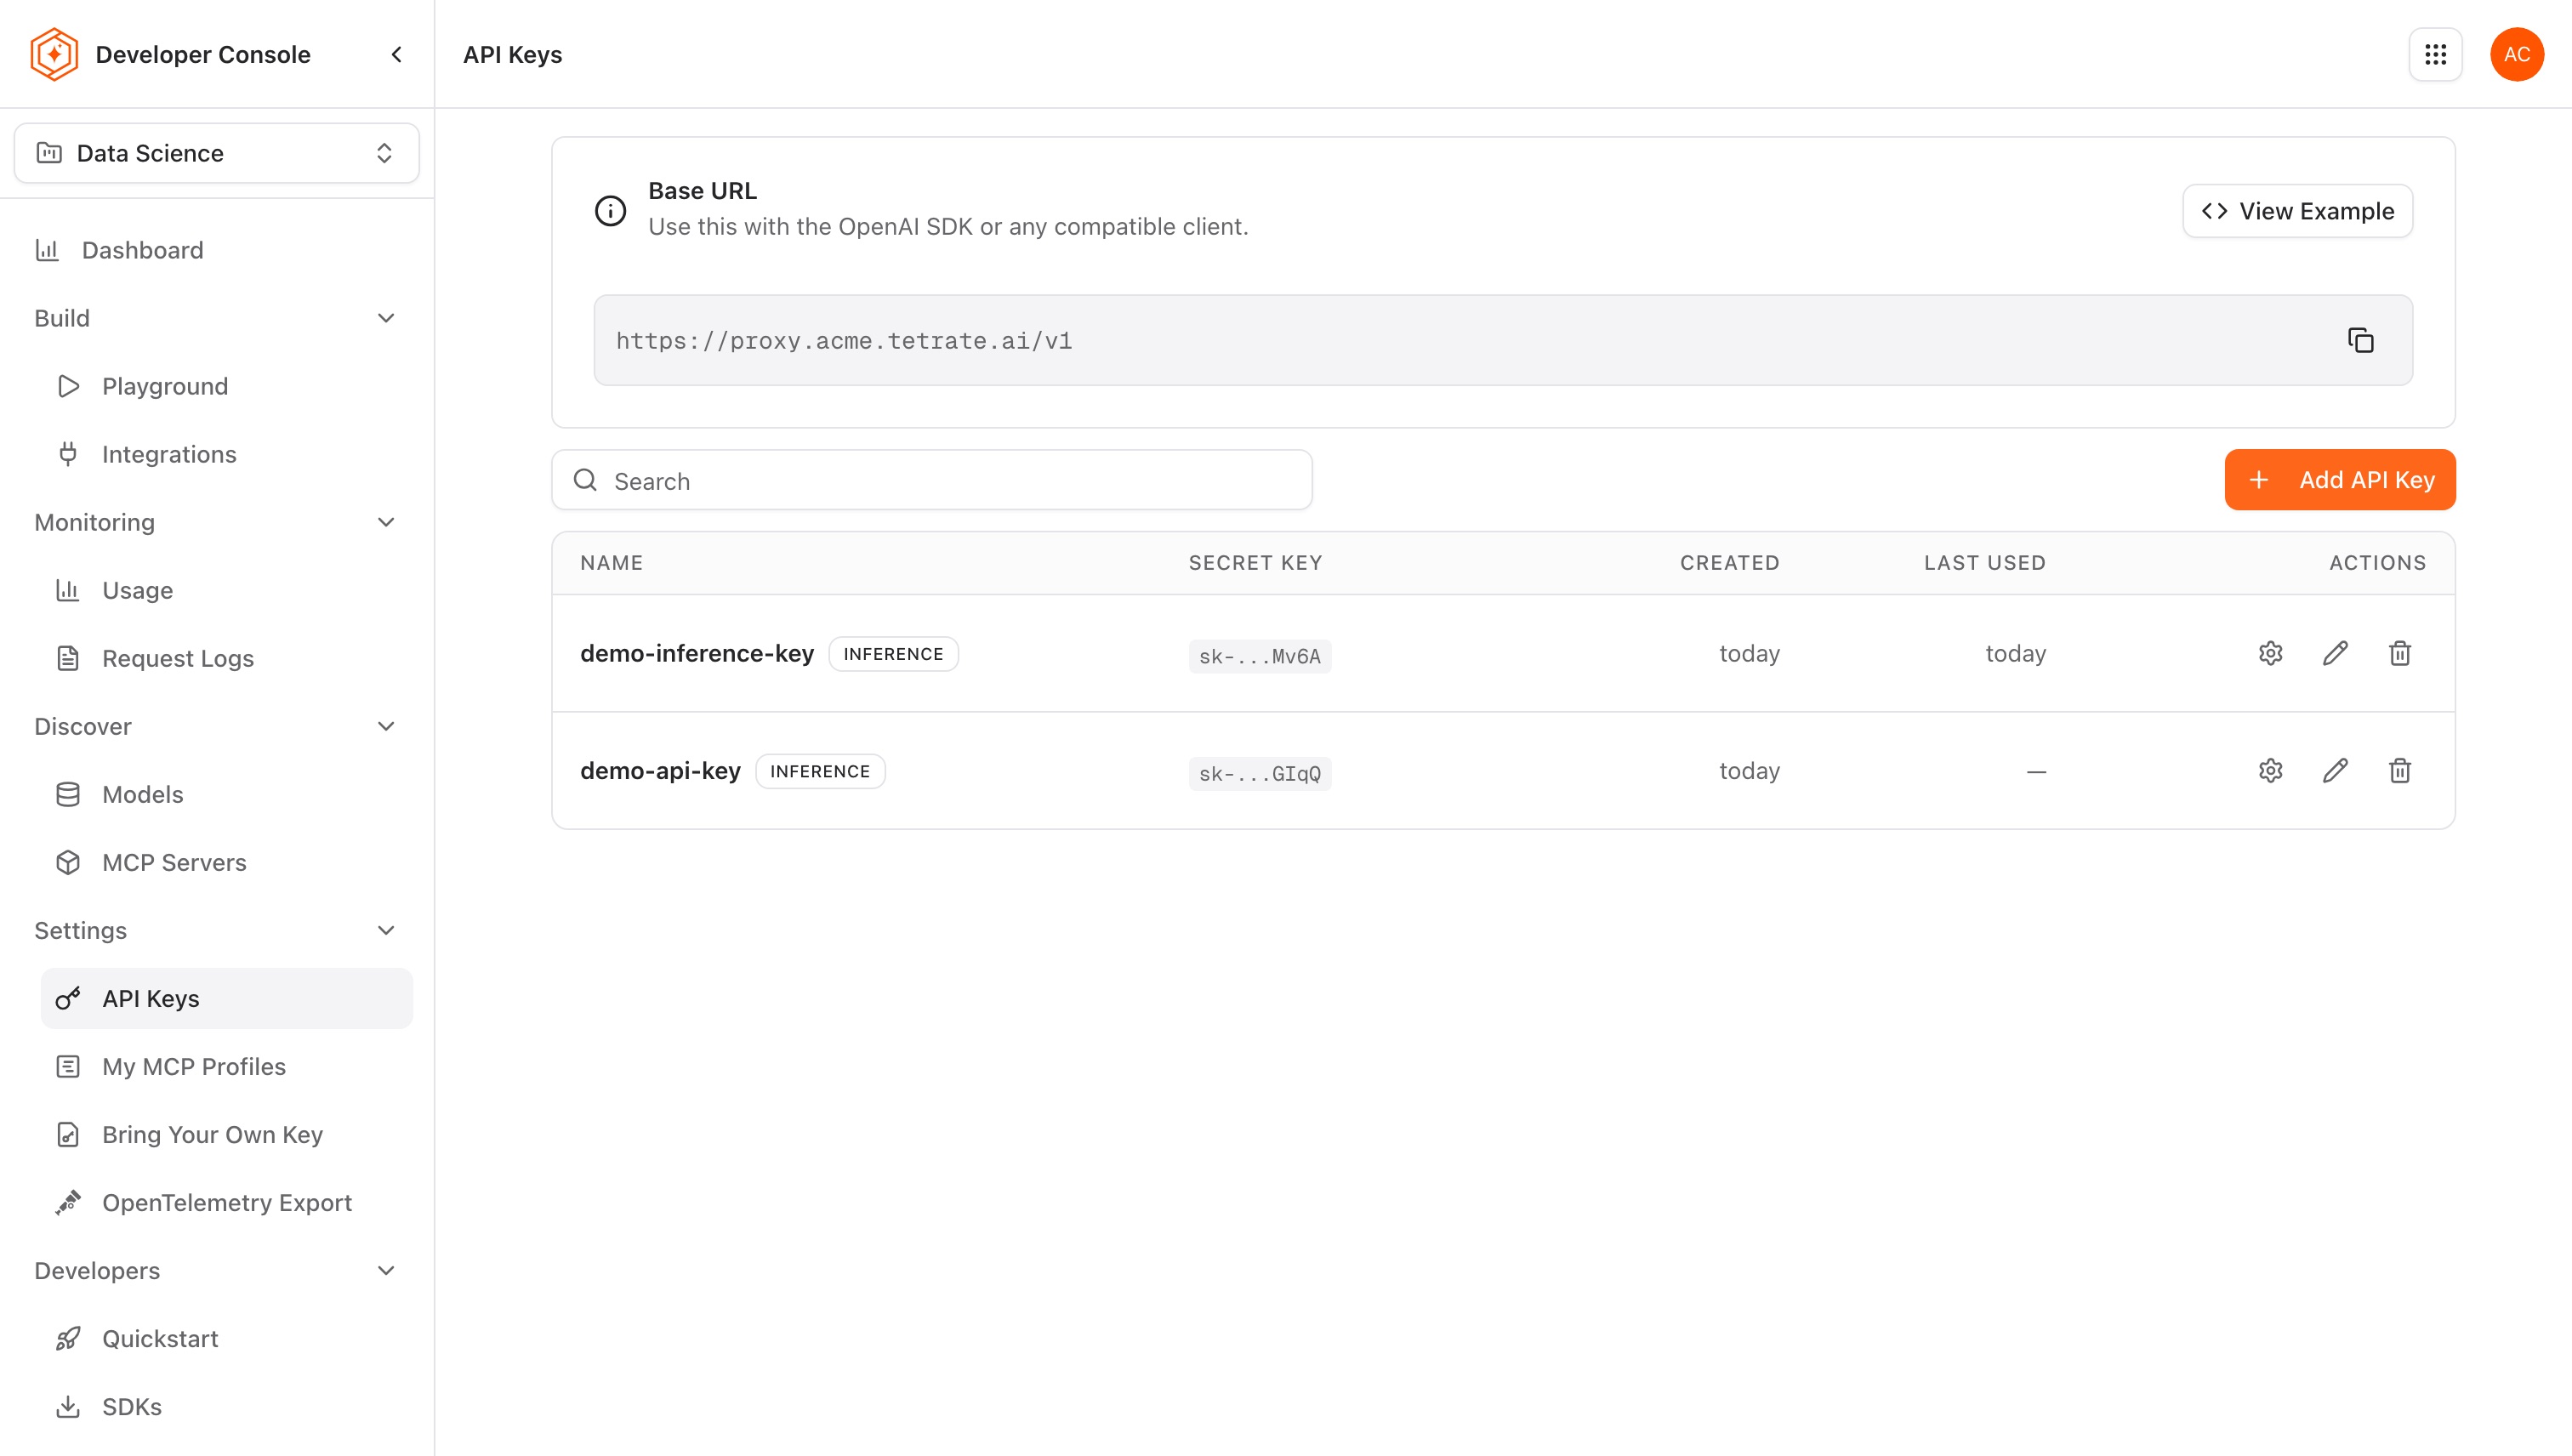2572x1456 pixels.
Task: Click the search magnifier icon
Action: pos(585,480)
